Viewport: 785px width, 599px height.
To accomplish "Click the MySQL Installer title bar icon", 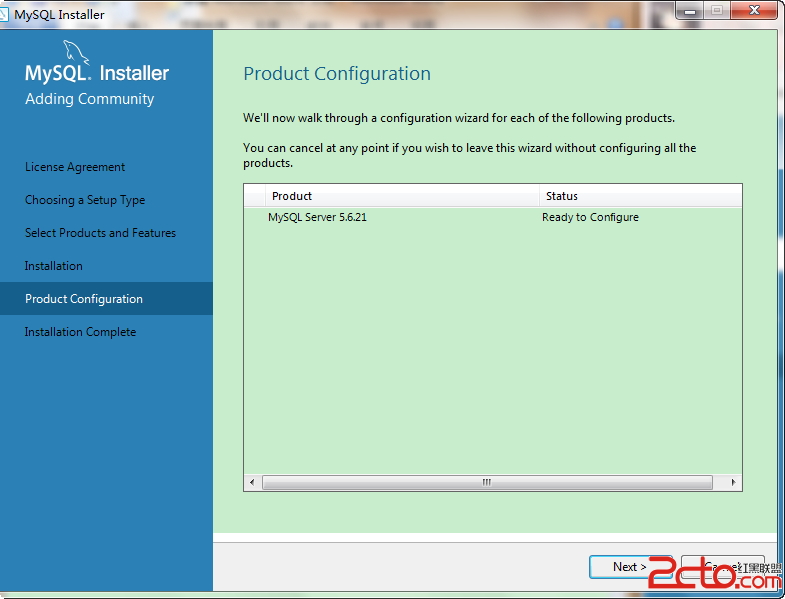I will (x=4, y=15).
